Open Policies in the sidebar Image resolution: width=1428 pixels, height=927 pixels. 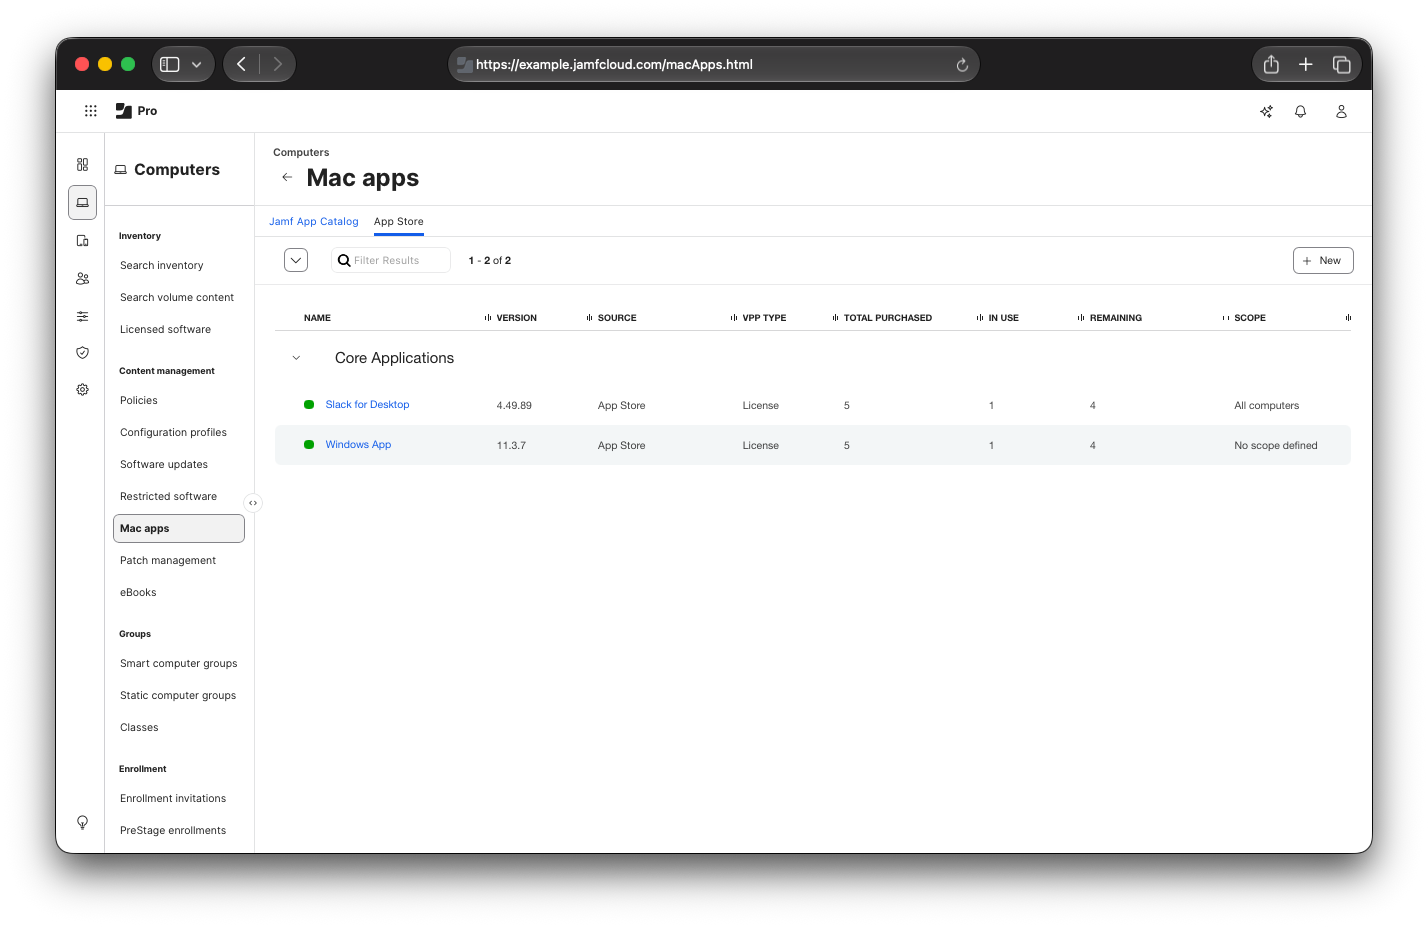(138, 401)
